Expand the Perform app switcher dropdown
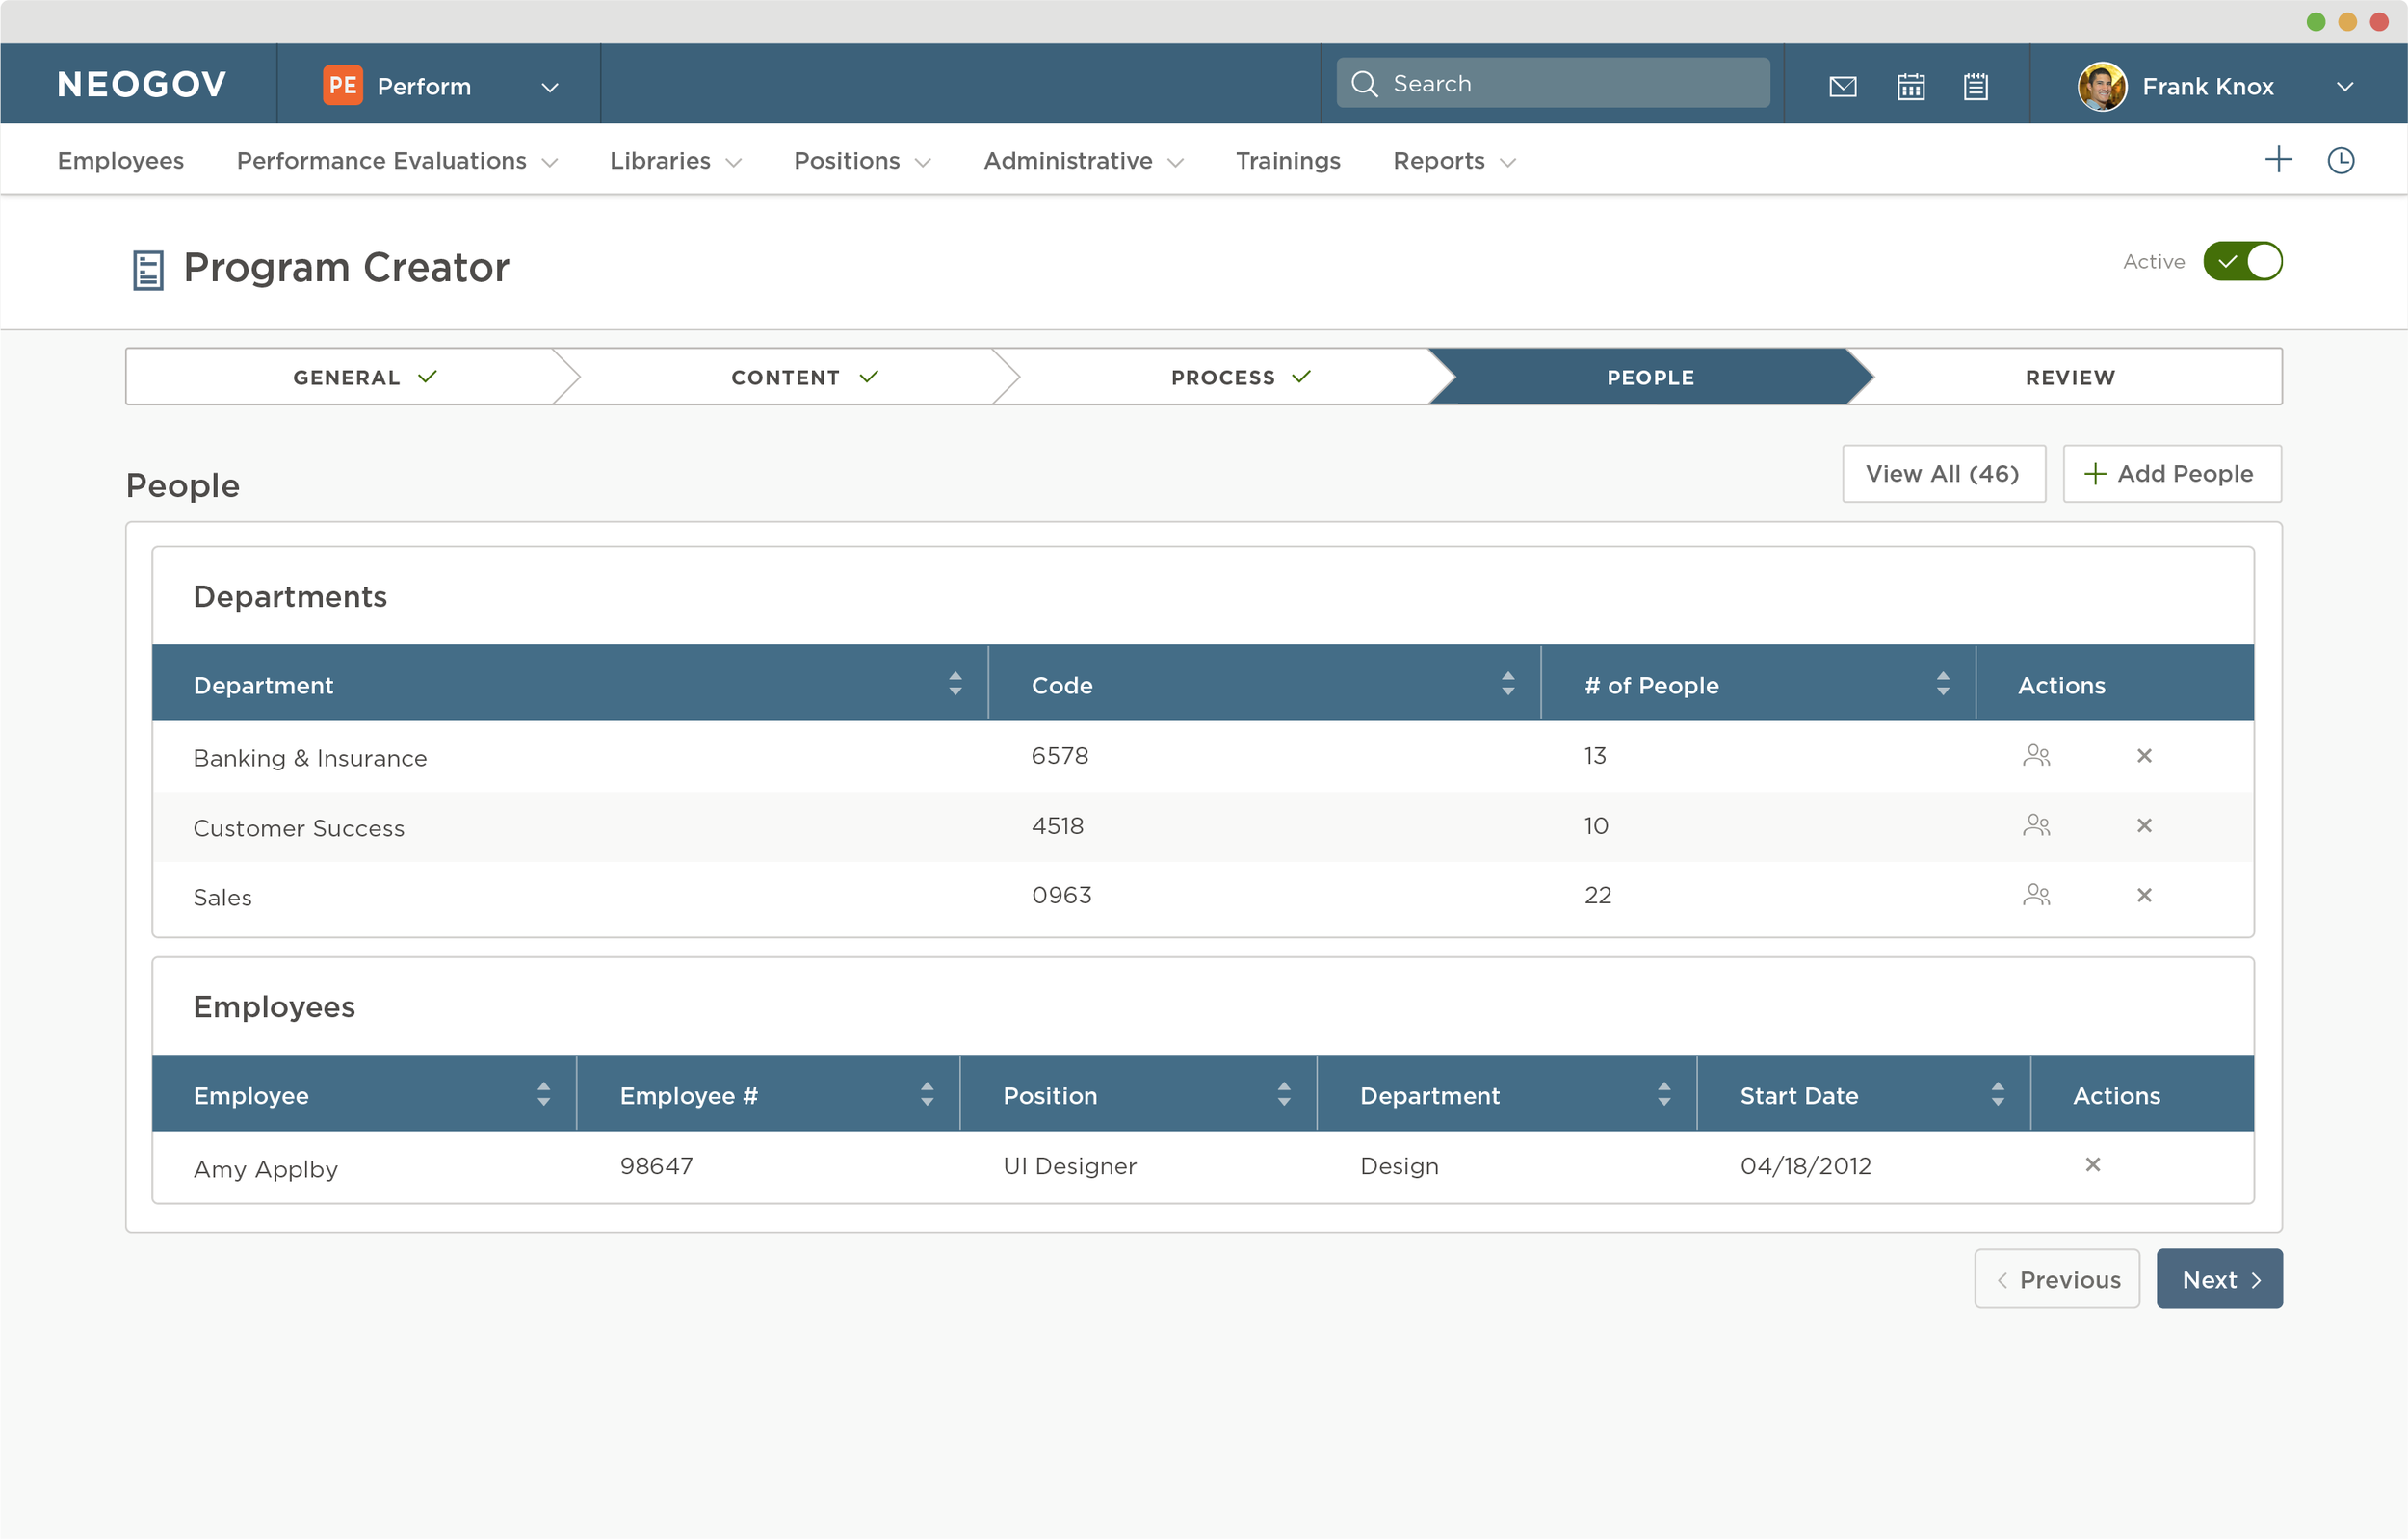The width and height of the screenshot is (2408, 1539). pos(549,87)
